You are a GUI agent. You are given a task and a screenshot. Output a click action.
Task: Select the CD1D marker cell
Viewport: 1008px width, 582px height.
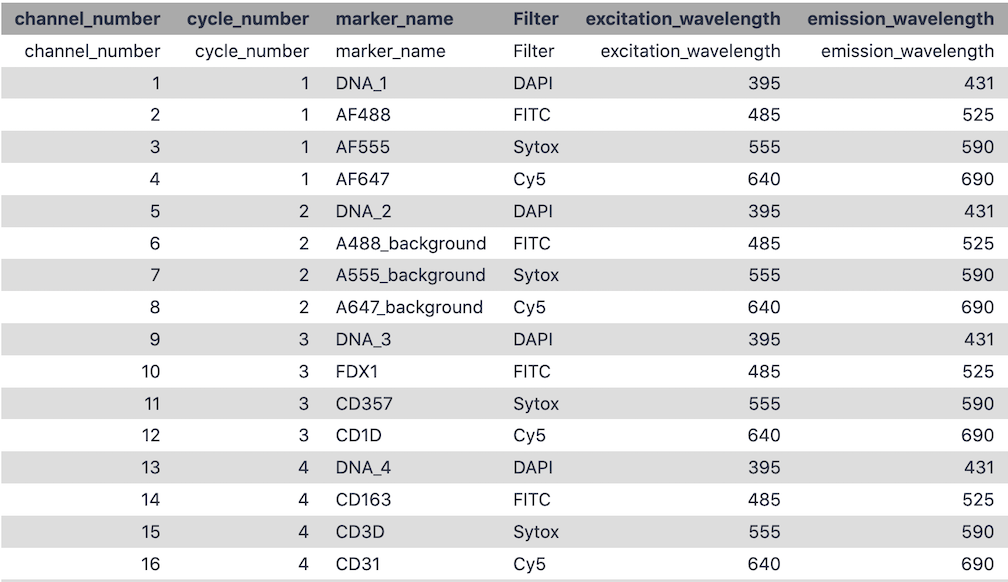pyautogui.click(x=359, y=435)
